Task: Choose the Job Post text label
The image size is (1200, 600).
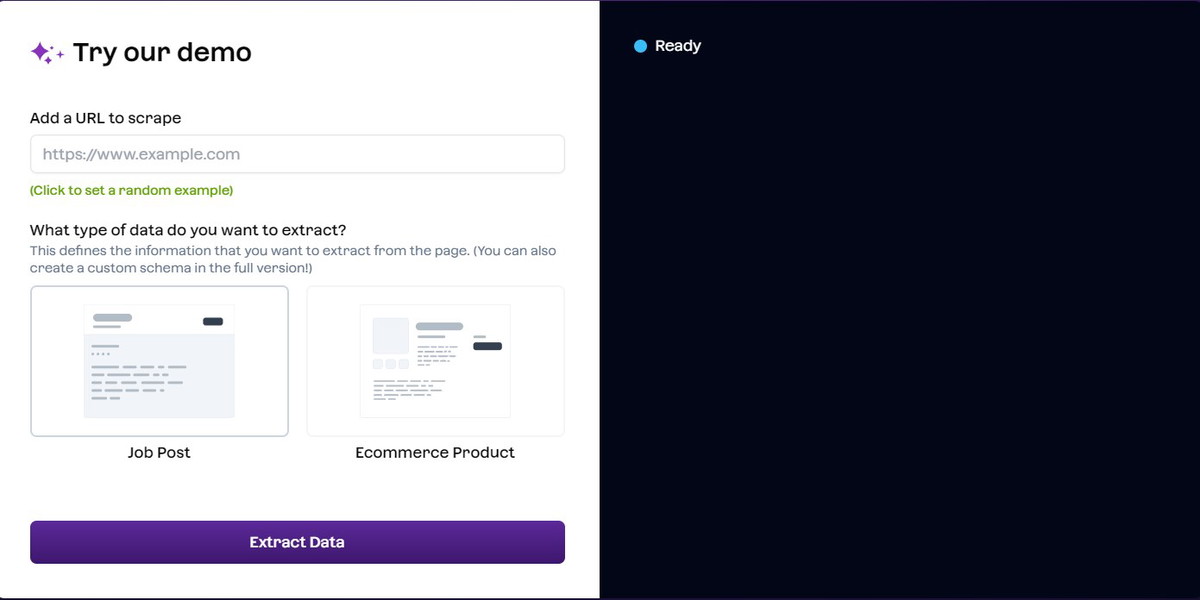Action: [159, 453]
